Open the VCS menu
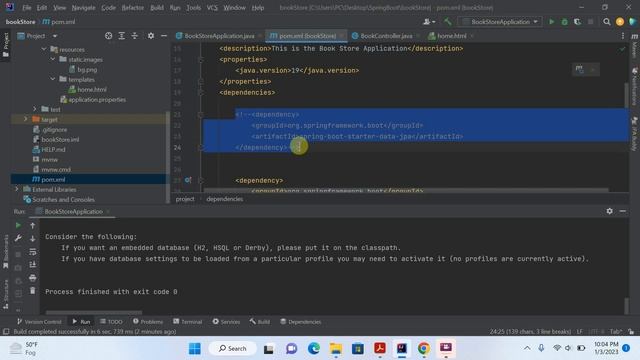The width and height of the screenshot is (640, 360). point(212,8)
